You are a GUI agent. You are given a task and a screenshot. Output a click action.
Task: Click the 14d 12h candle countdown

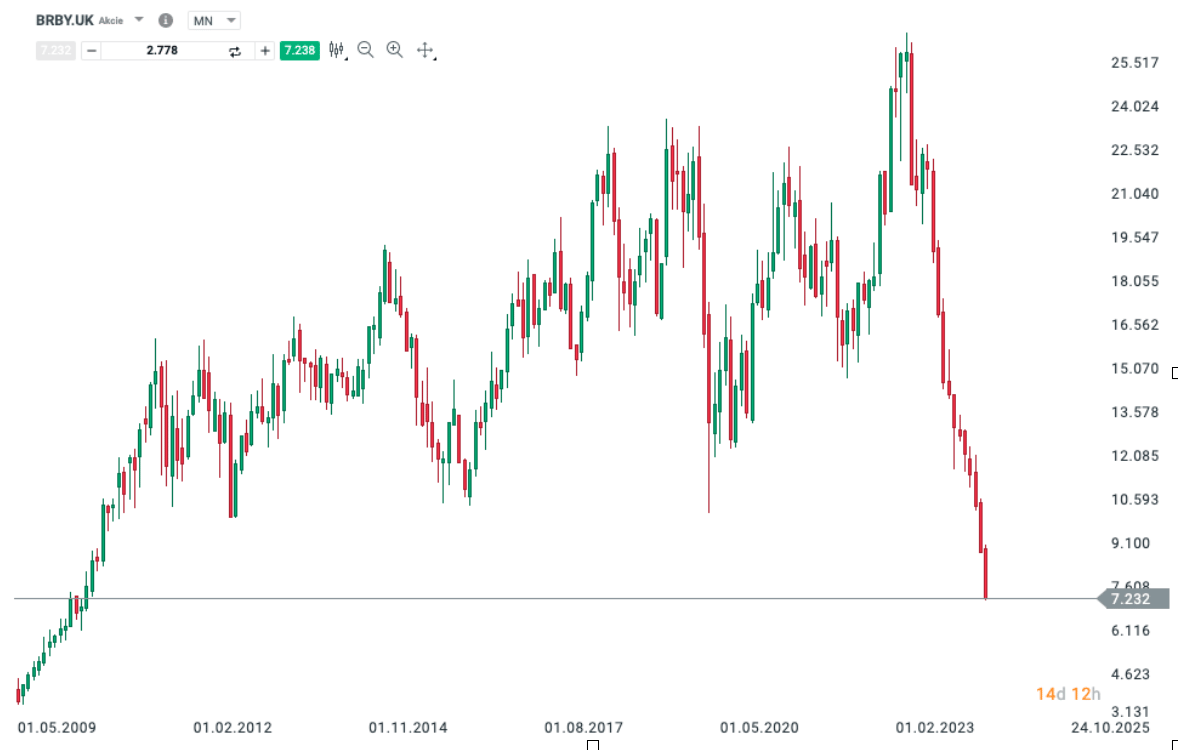[x=1068, y=694]
